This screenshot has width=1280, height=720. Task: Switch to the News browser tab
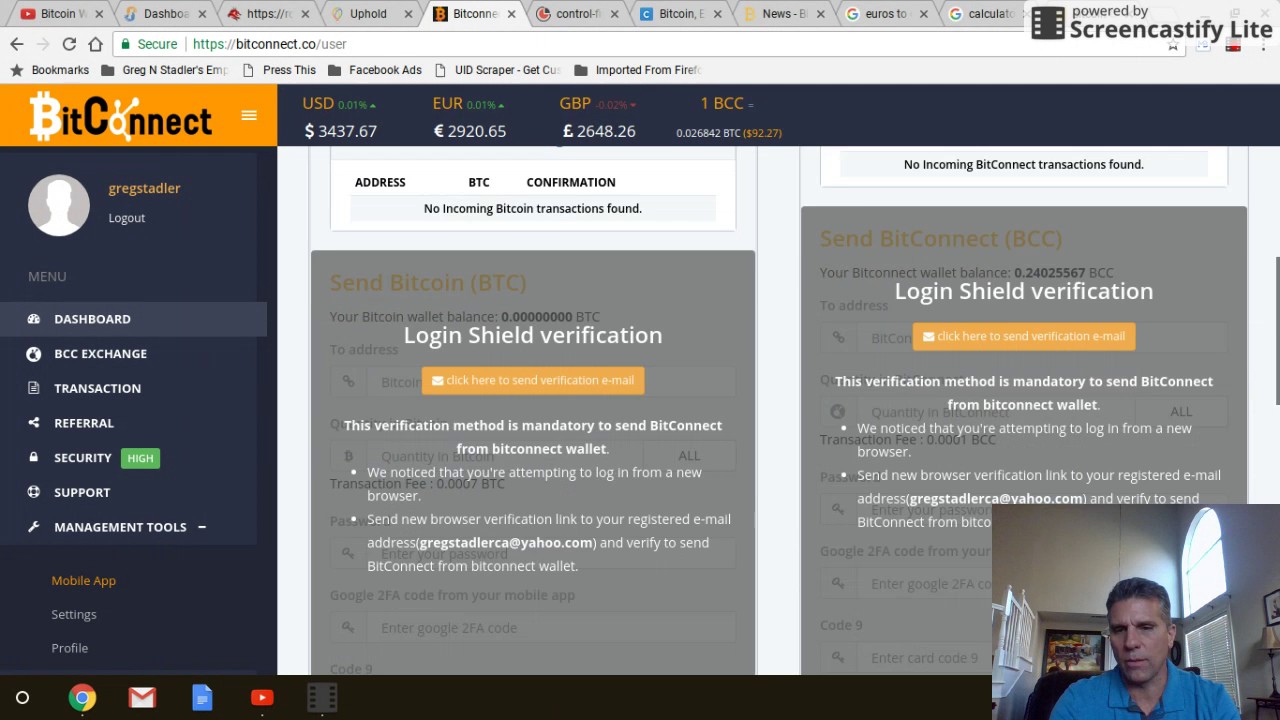click(783, 14)
